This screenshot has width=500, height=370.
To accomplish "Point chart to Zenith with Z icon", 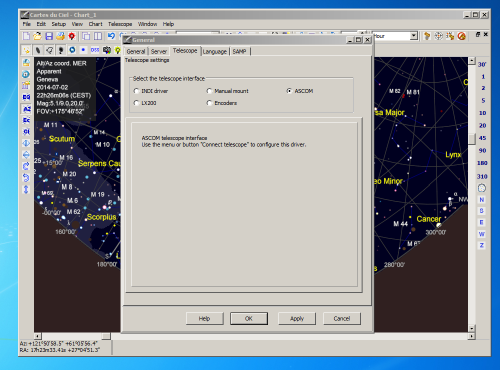I will pos(482,245).
